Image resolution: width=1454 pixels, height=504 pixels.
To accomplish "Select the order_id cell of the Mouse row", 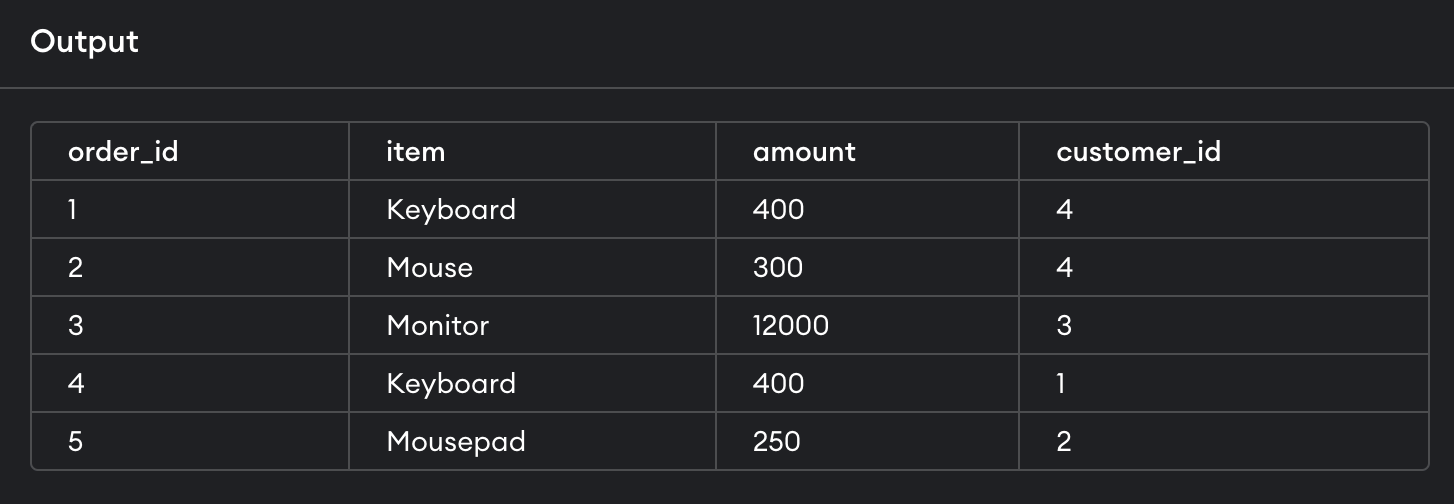I will 76,268.
